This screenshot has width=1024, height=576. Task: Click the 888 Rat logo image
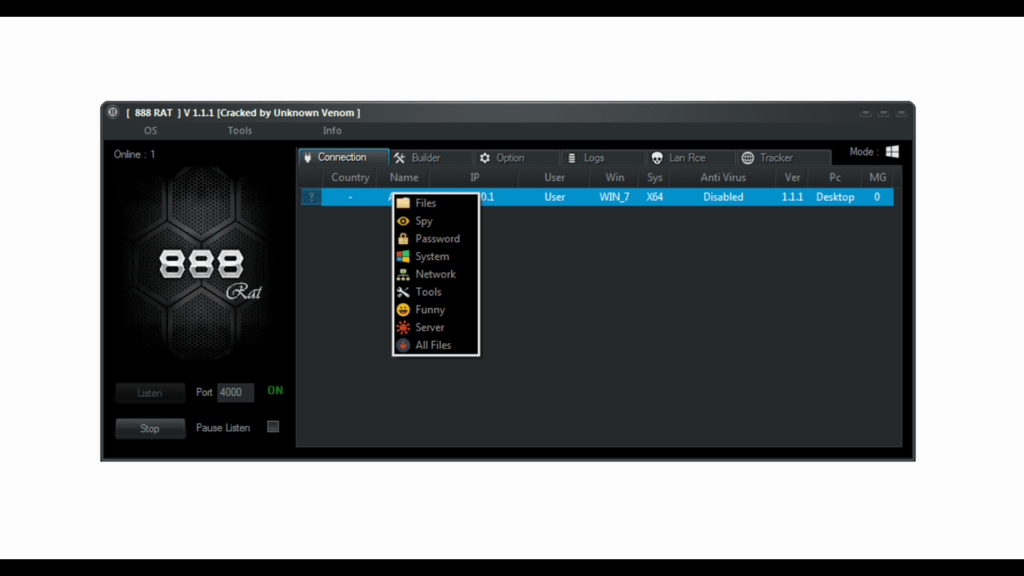(201, 264)
